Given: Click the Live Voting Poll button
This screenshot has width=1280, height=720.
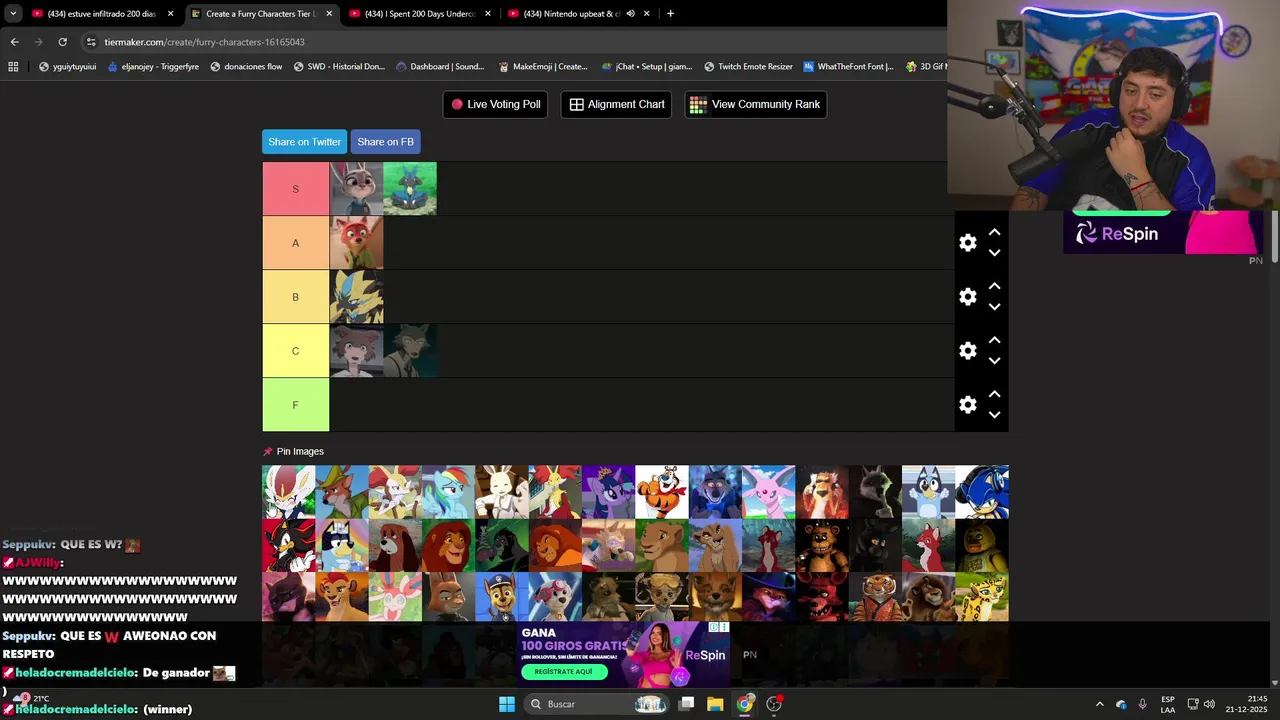Looking at the screenshot, I should pyautogui.click(x=495, y=104).
